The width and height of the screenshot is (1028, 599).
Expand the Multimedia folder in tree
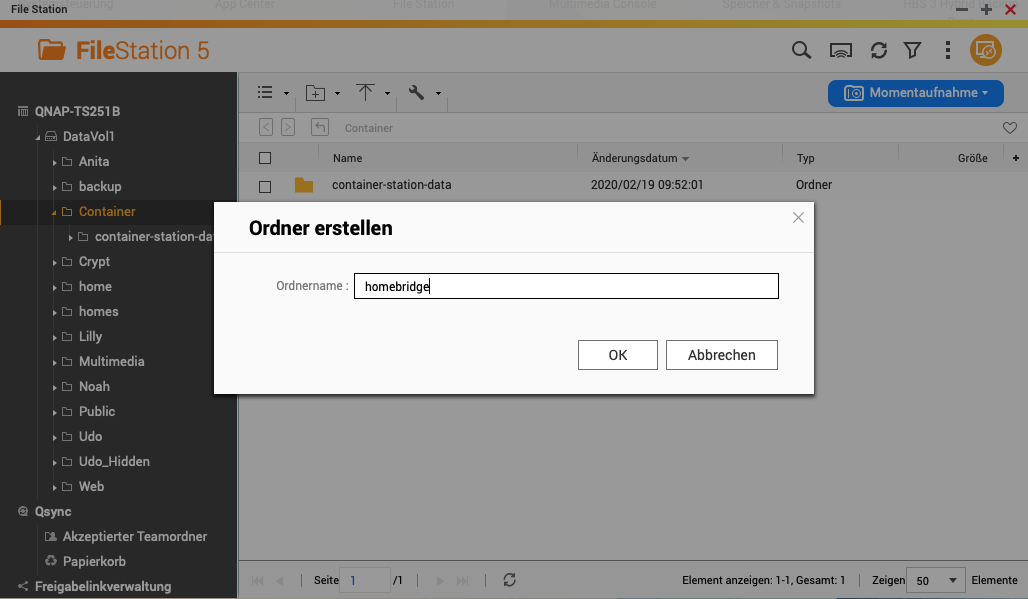pyautogui.click(x=55, y=362)
